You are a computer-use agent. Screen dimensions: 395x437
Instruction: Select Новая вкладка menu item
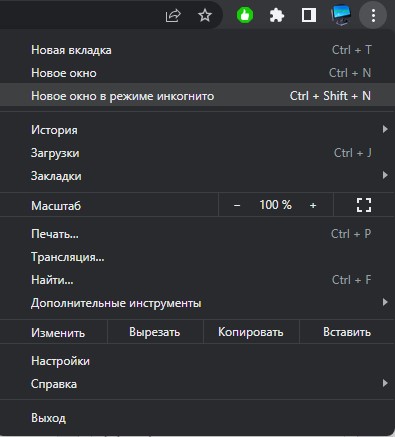197,50
